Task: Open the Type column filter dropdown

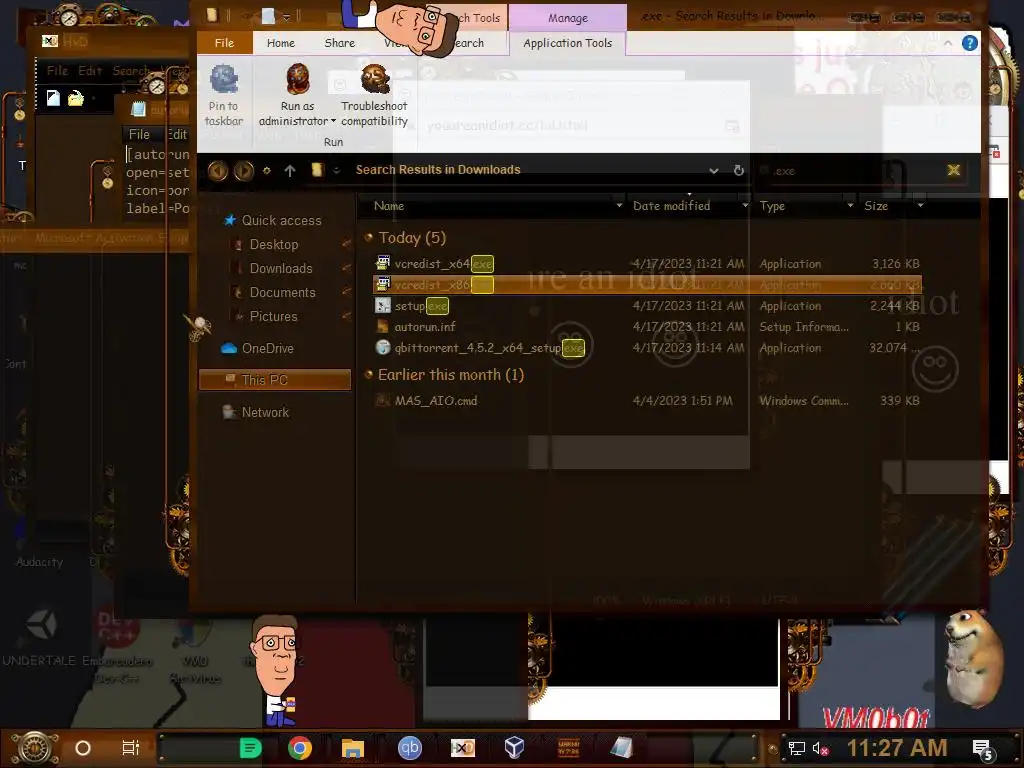Action: coord(850,206)
